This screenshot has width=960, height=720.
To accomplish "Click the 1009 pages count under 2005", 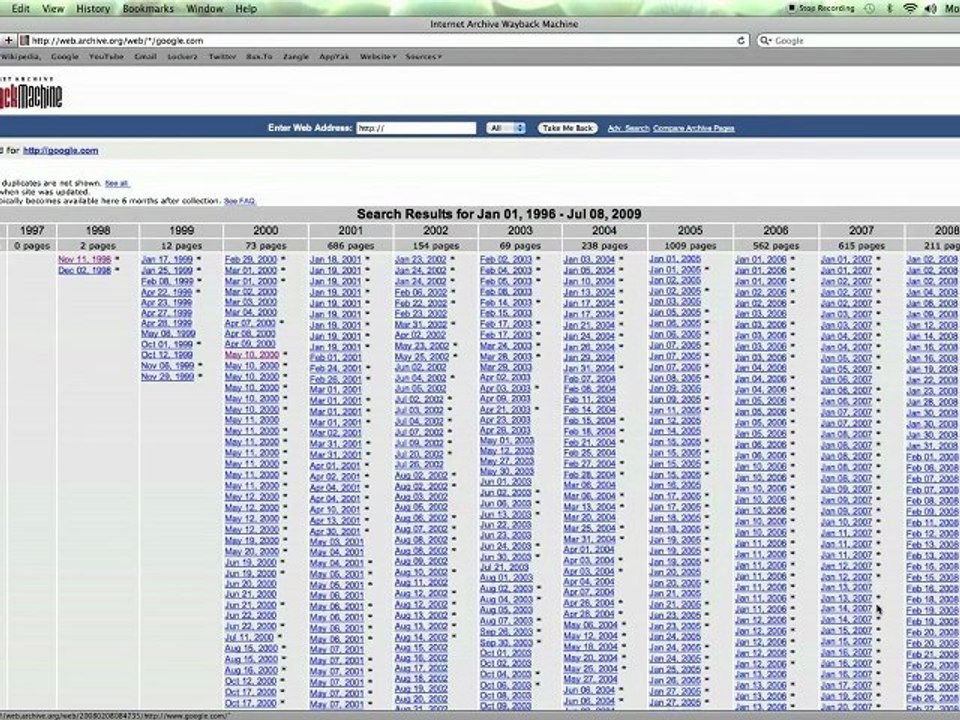I will coord(690,246).
